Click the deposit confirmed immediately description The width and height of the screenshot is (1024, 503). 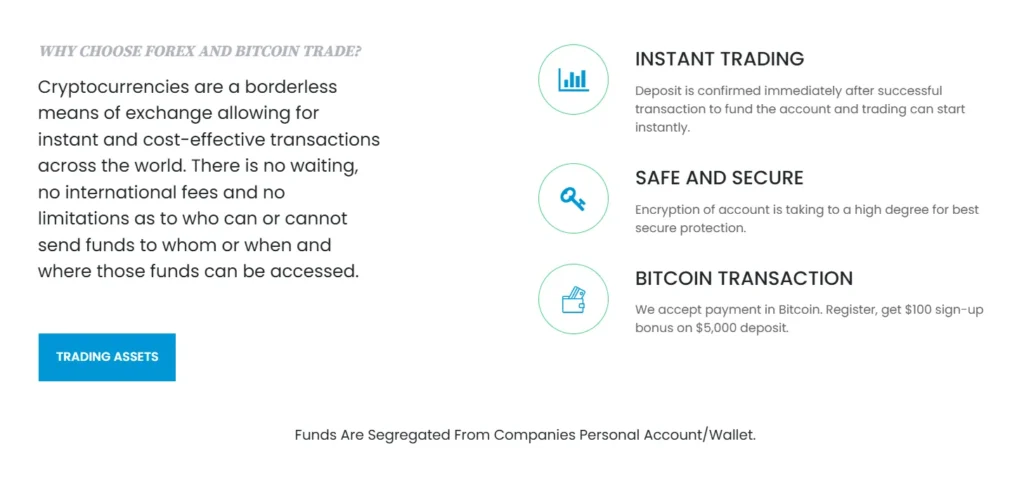[x=799, y=109]
